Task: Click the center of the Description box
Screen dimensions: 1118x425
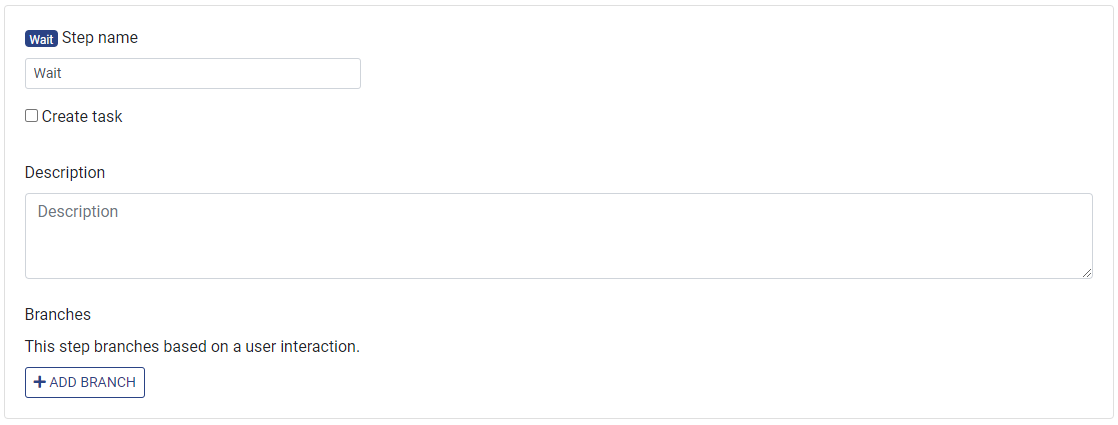Action: point(558,236)
